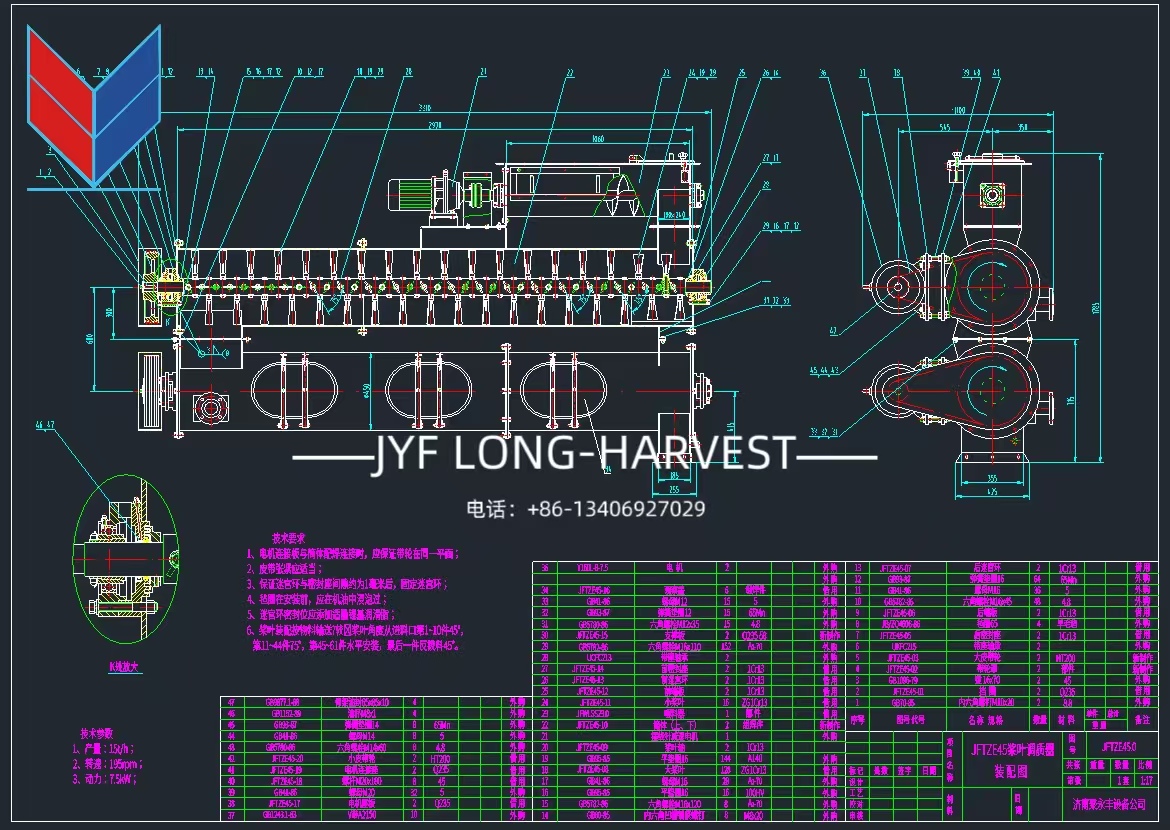Click the 'JFTZE45-20' code in row 42
1170x830 pixels.
(287, 758)
